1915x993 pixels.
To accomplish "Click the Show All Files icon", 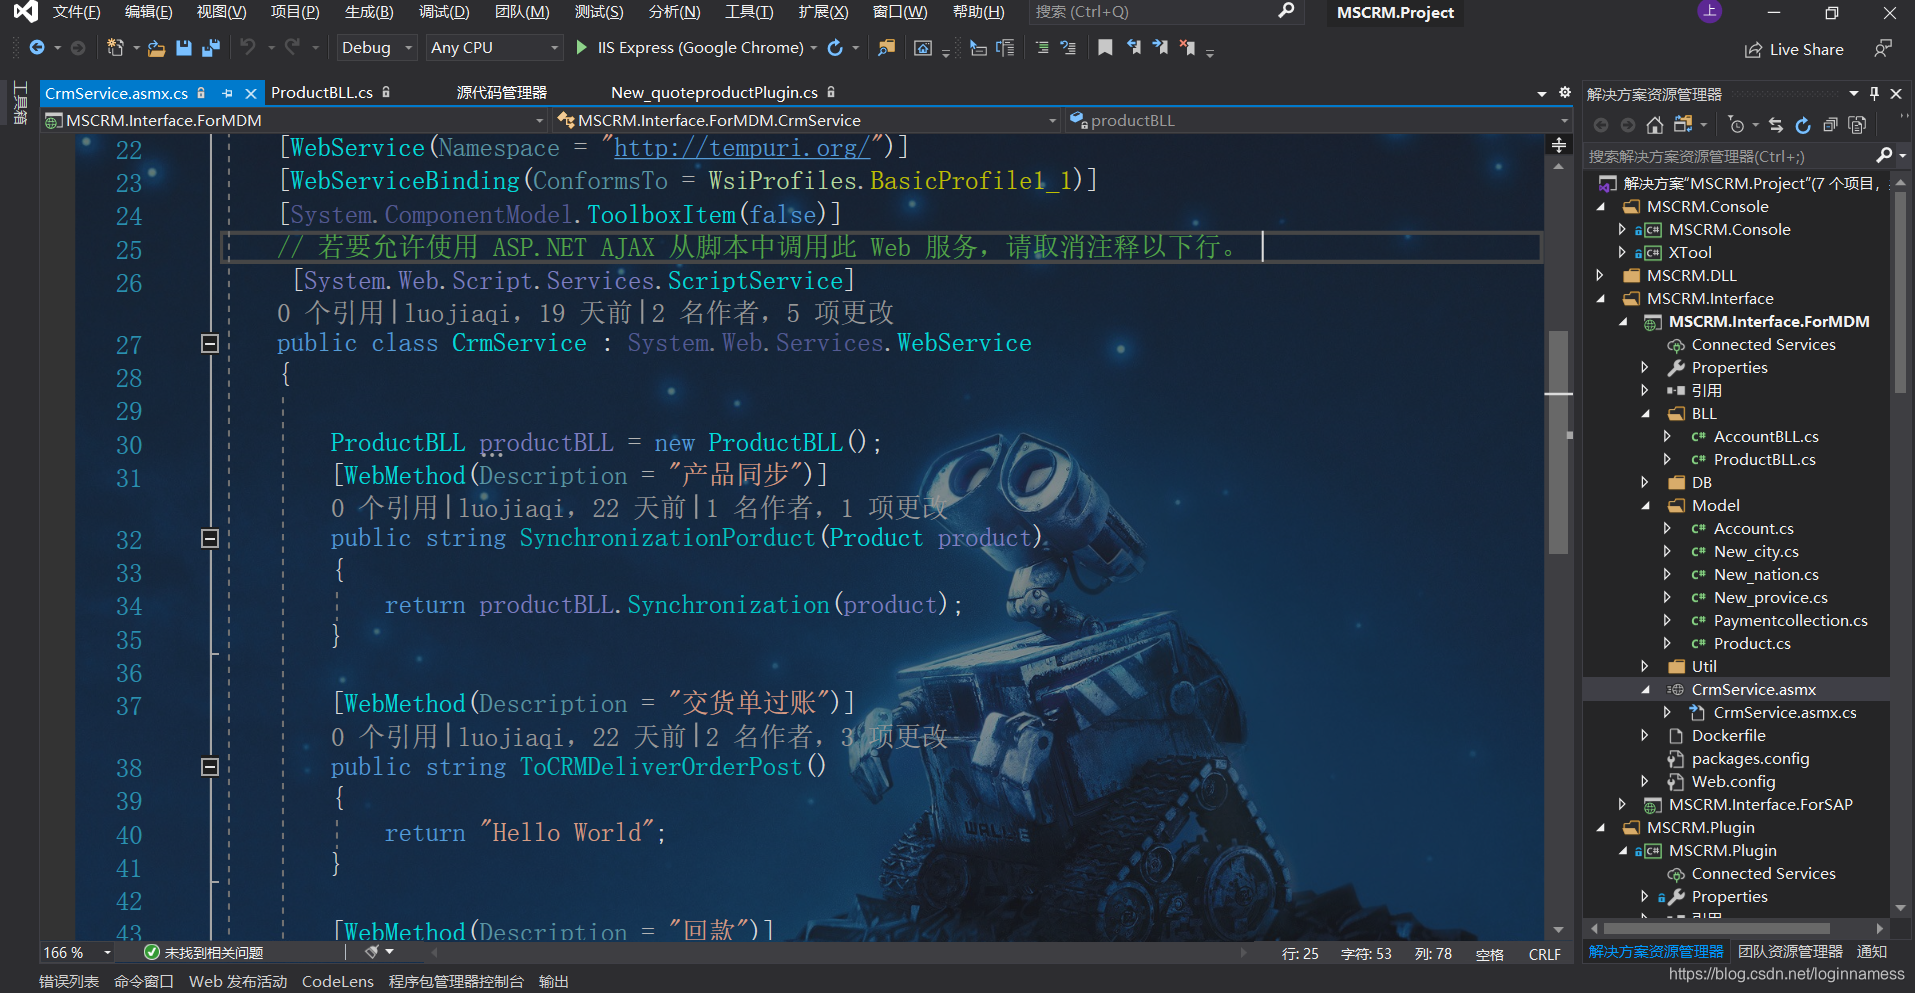I will (x=1857, y=125).
